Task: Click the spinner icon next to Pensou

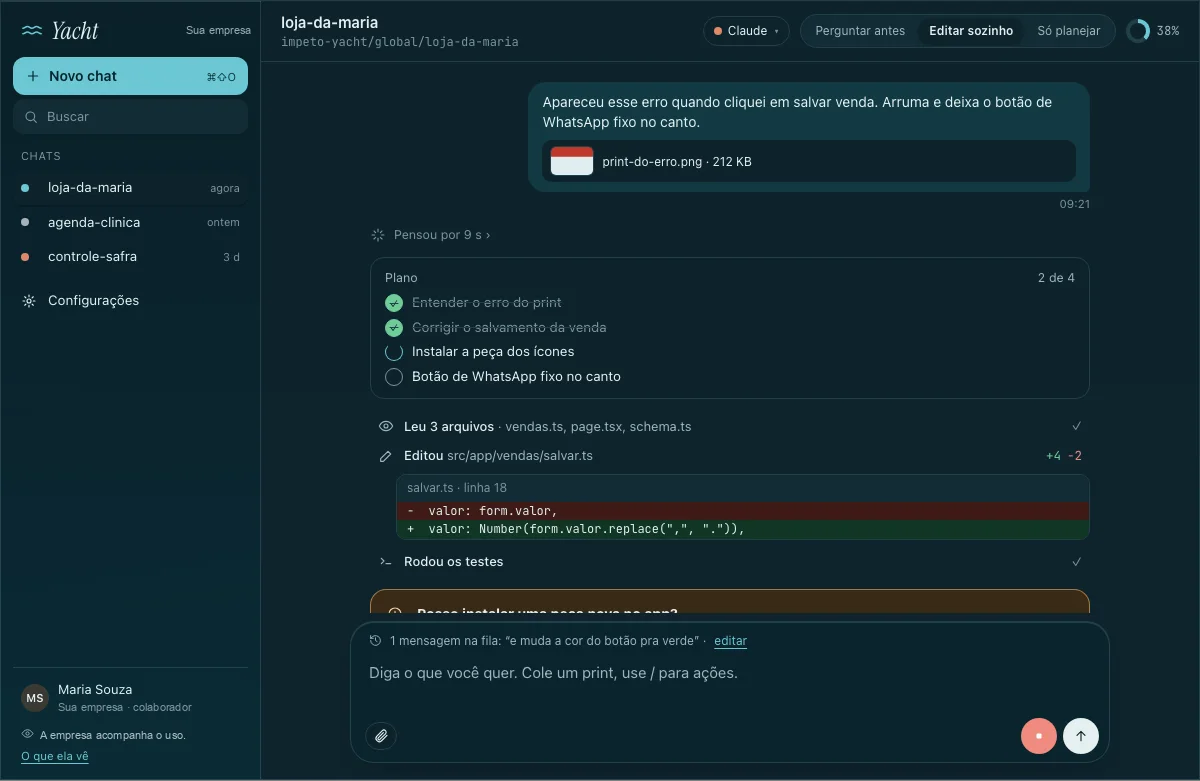Action: pos(378,235)
